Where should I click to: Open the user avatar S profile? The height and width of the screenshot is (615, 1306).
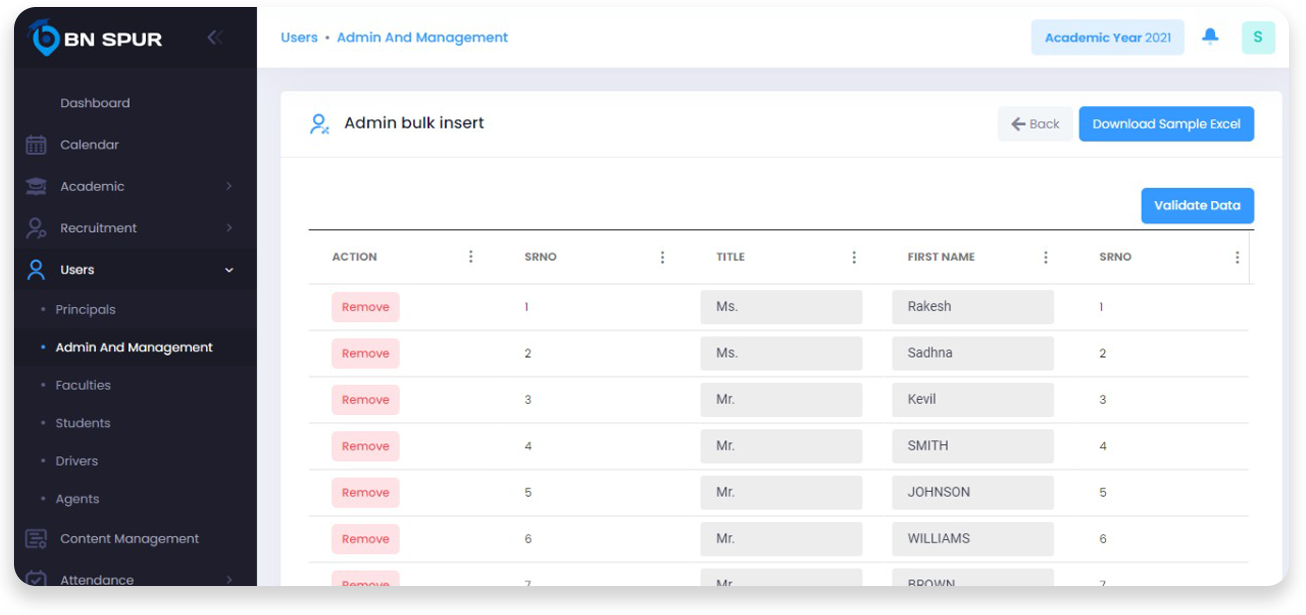point(1257,38)
